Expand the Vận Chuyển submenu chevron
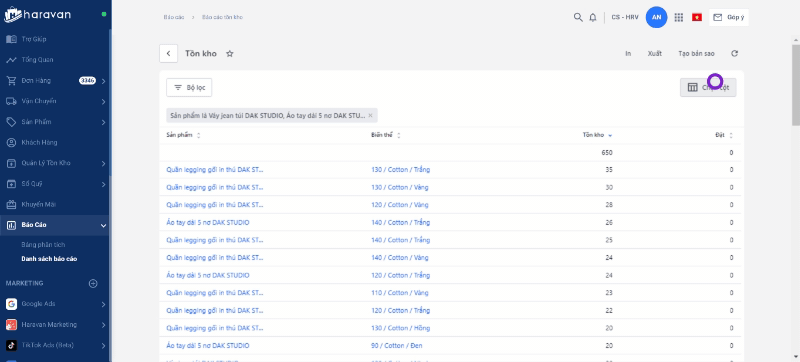The width and height of the screenshot is (800, 362). [103, 101]
